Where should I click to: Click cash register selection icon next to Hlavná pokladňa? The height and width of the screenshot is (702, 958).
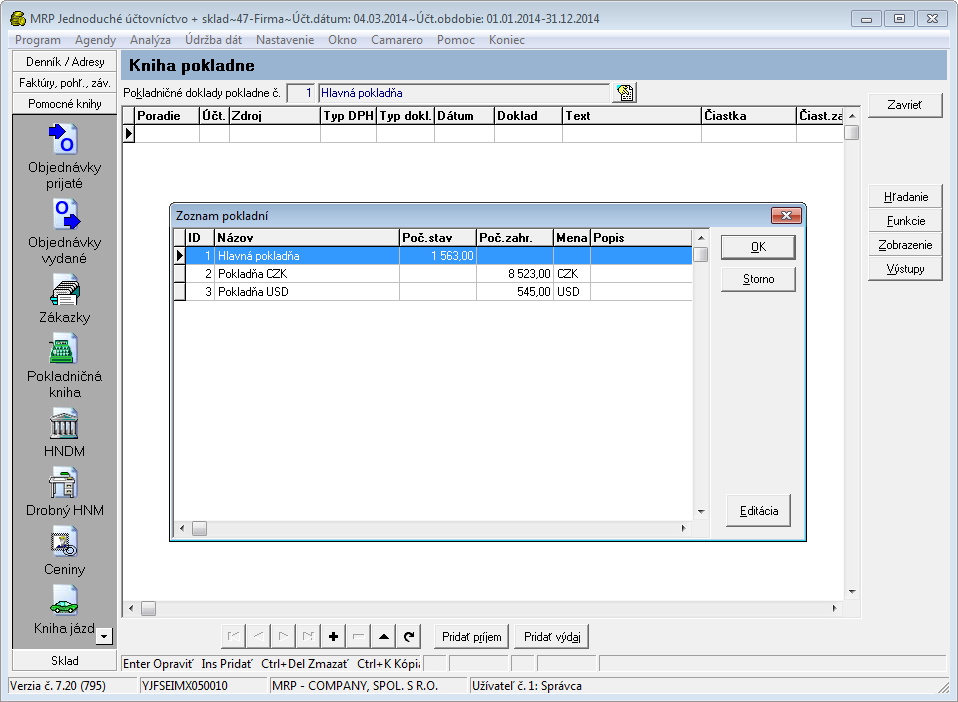coord(625,93)
